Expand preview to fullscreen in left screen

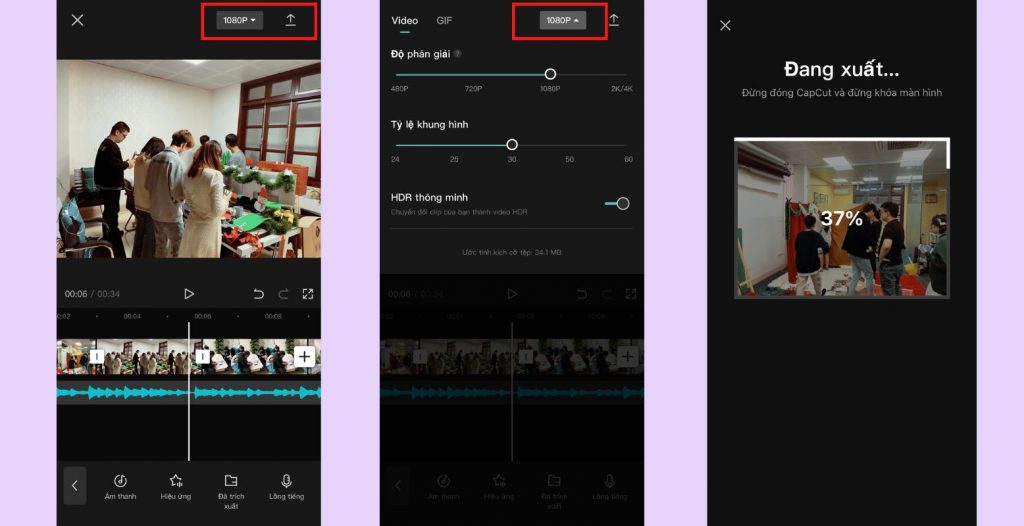pyautogui.click(x=308, y=294)
